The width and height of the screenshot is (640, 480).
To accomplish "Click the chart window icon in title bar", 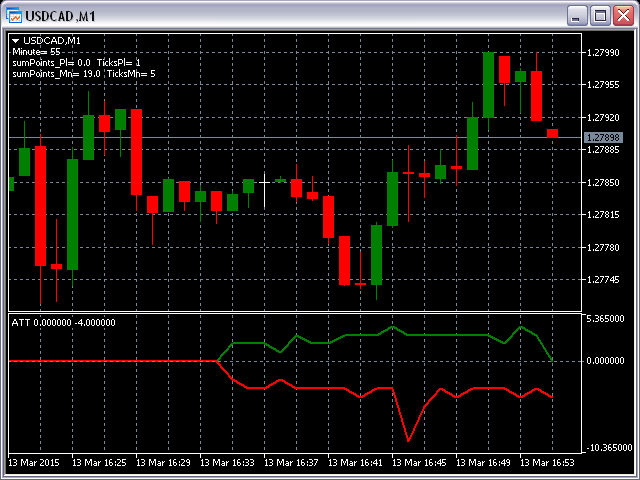I will coord(14,15).
